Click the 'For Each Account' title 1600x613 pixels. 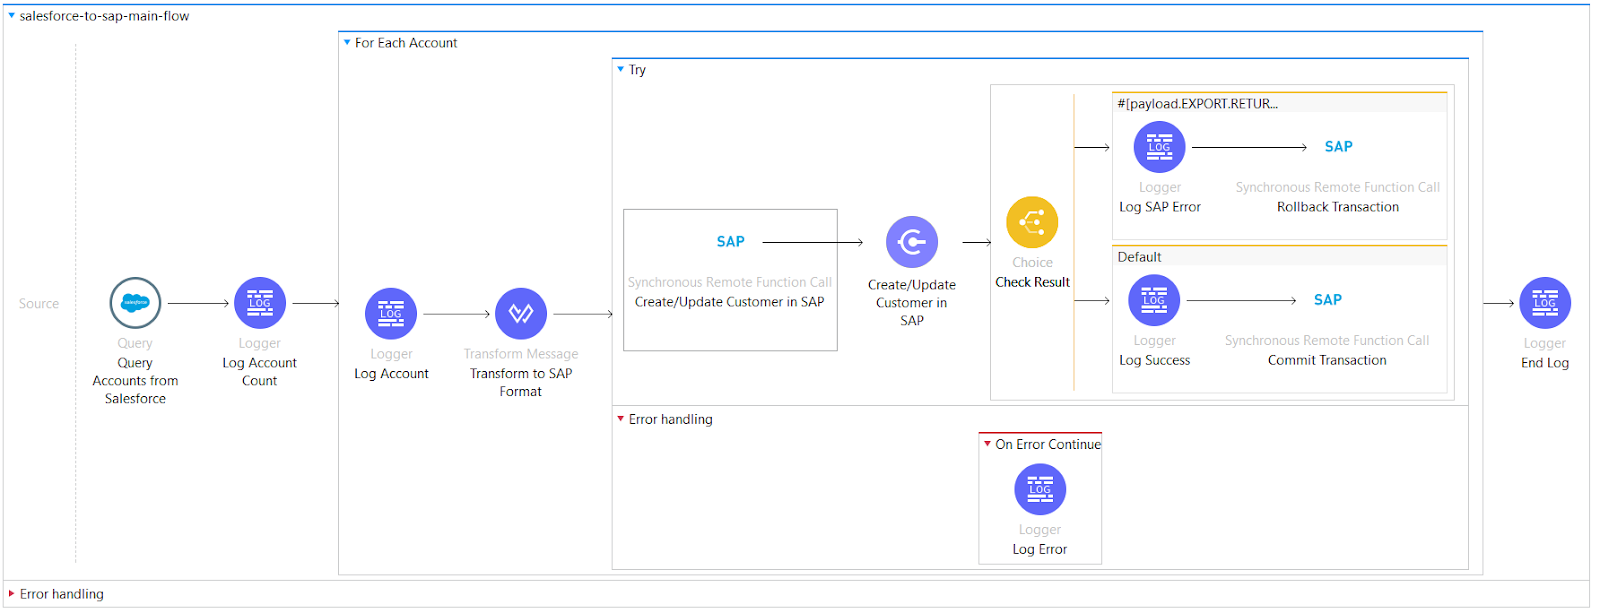click(x=406, y=43)
